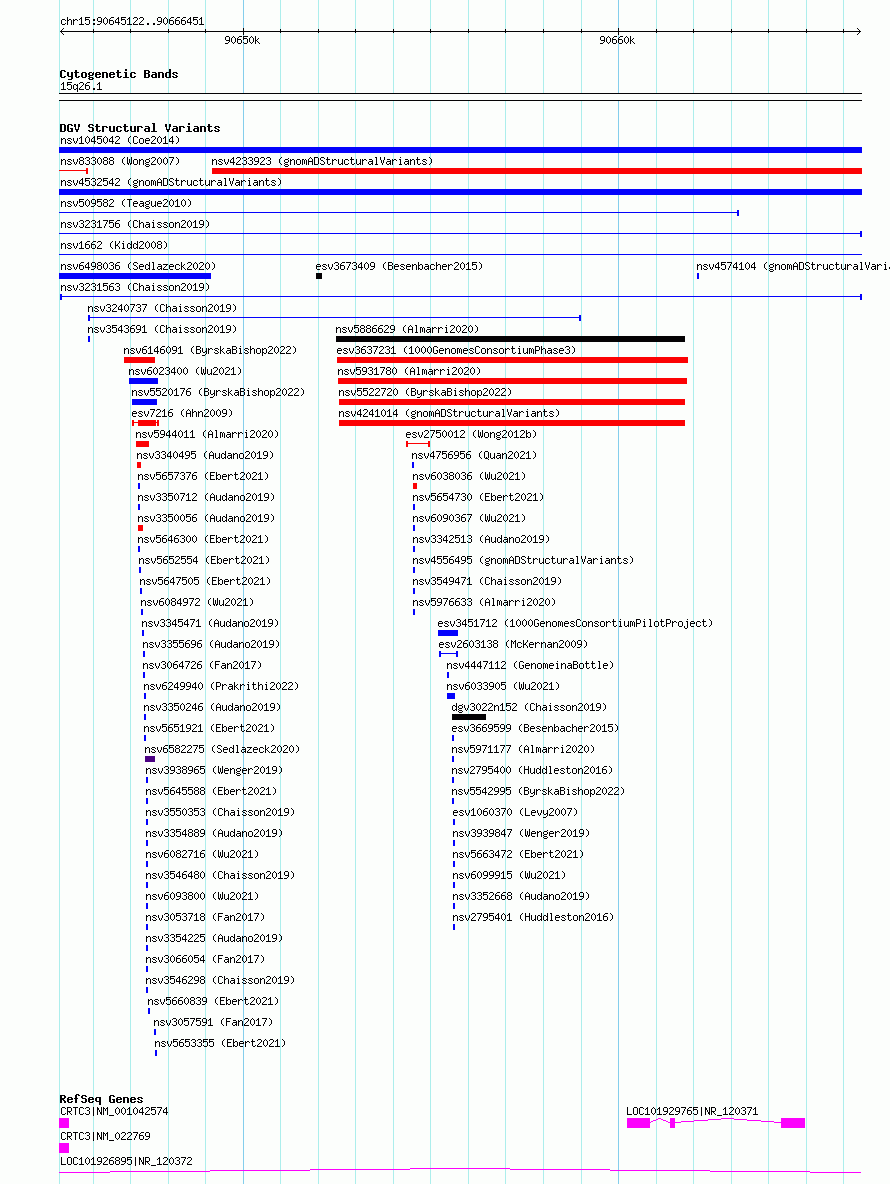Click the nsv6249940 (Prakrithi2022) label
The width and height of the screenshot is (890, 1184).
(221, 687)
